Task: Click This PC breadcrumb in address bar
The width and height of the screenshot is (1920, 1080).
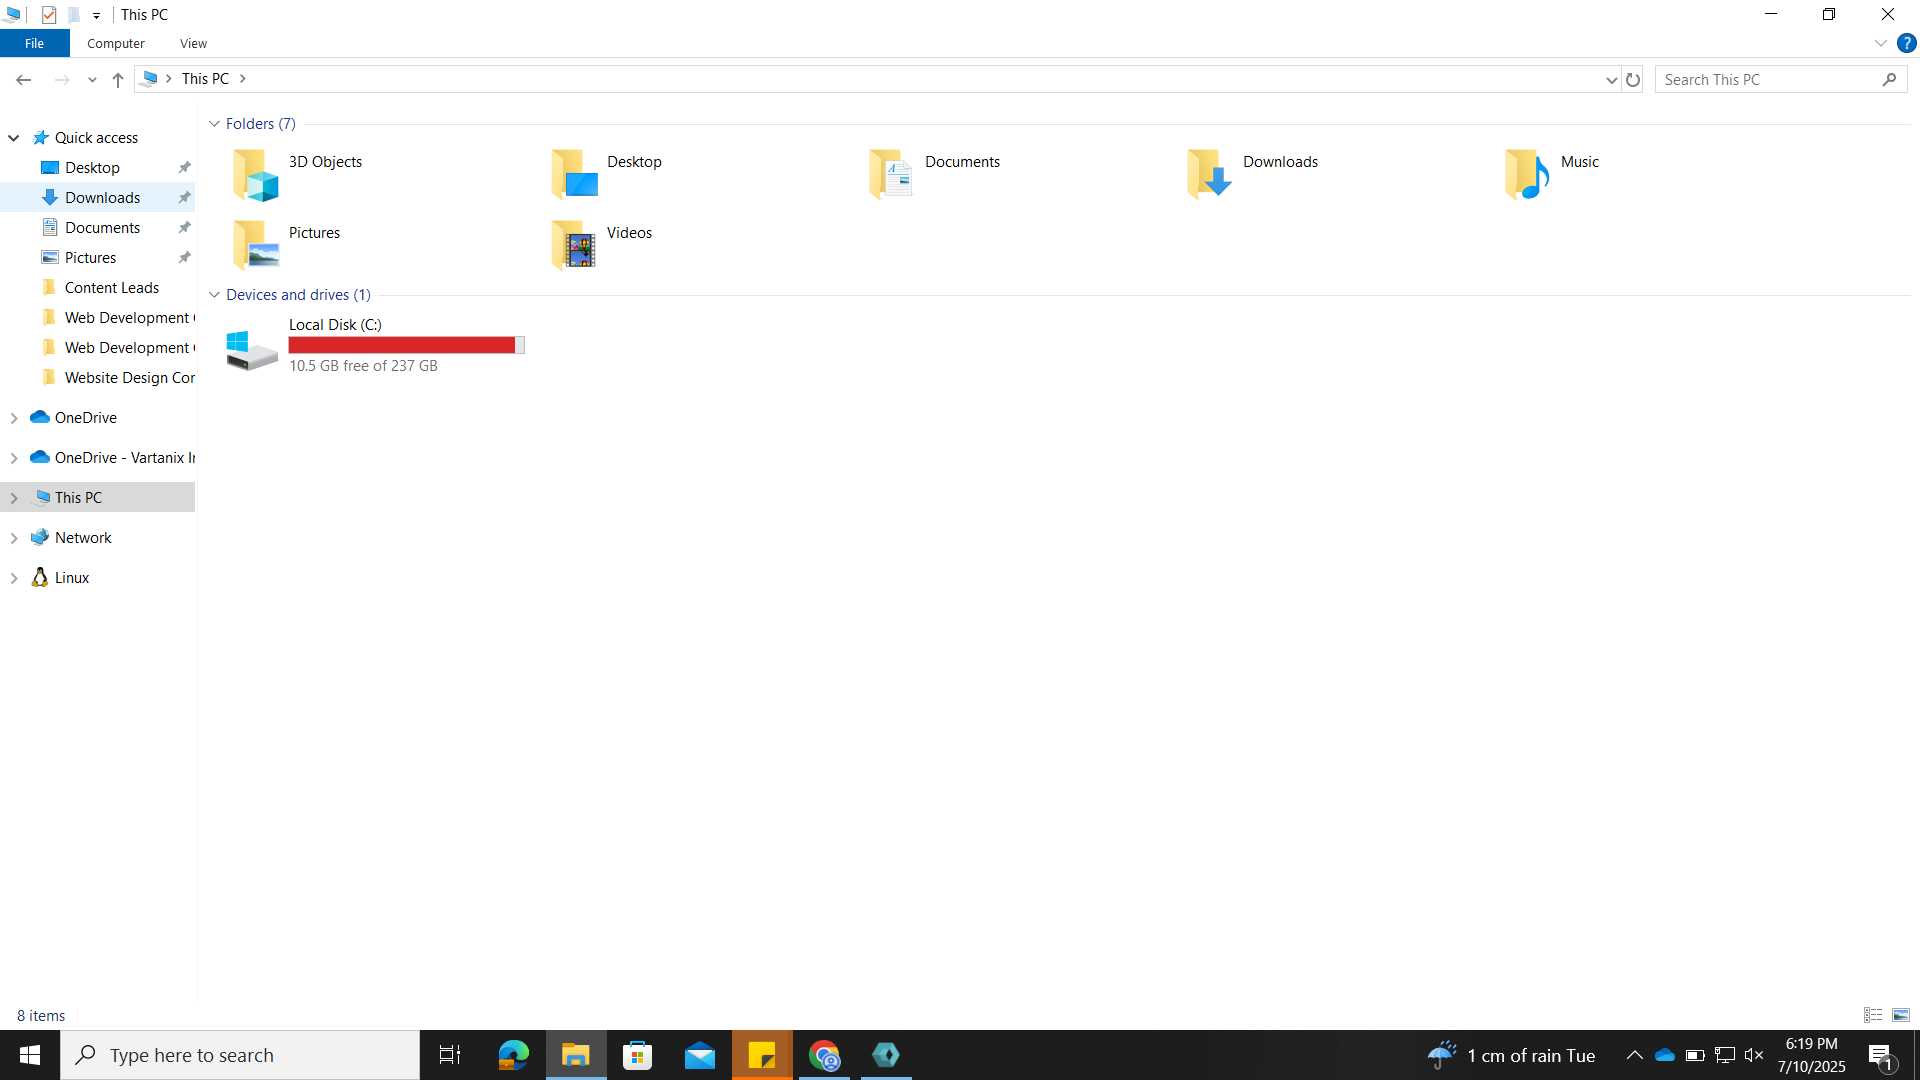Action: (205, 79)
